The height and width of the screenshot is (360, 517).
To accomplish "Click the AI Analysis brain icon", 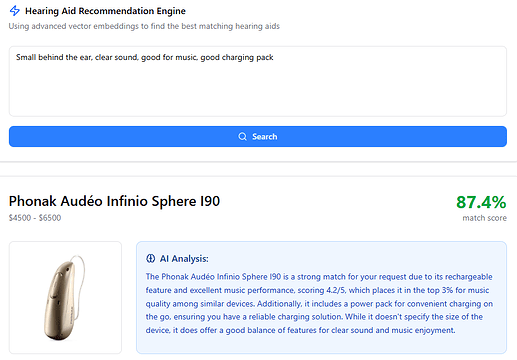I will pyautogui.click(x=151, y=258).
